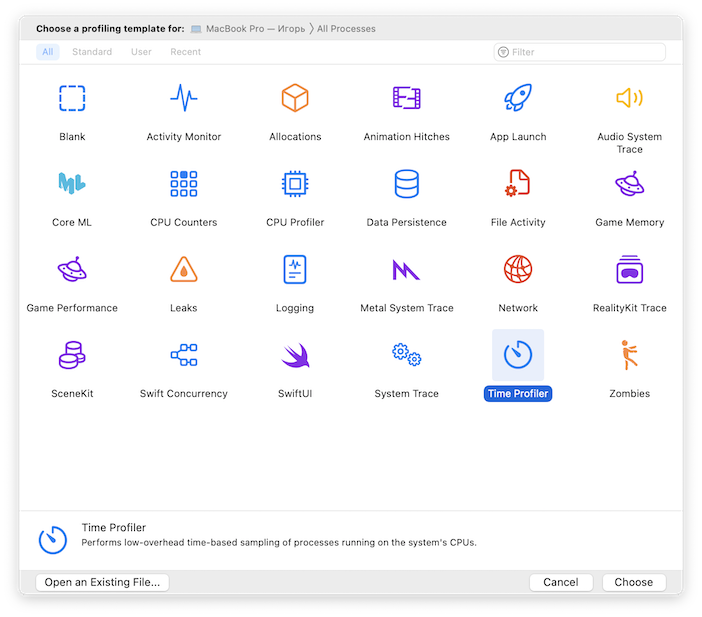Click Open an Existing File button
The image size is (702, 617).
[x=102, y=582]
